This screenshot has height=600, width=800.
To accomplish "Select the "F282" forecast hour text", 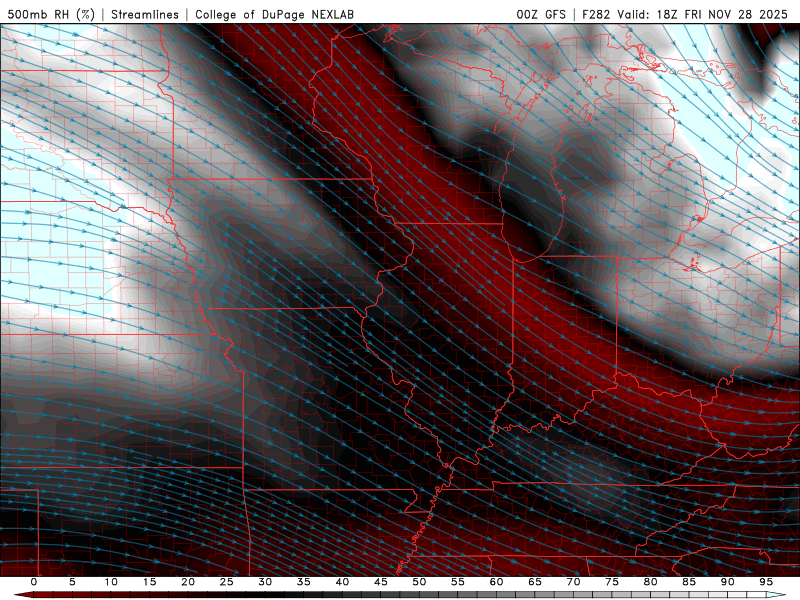I will click(596, 14).
